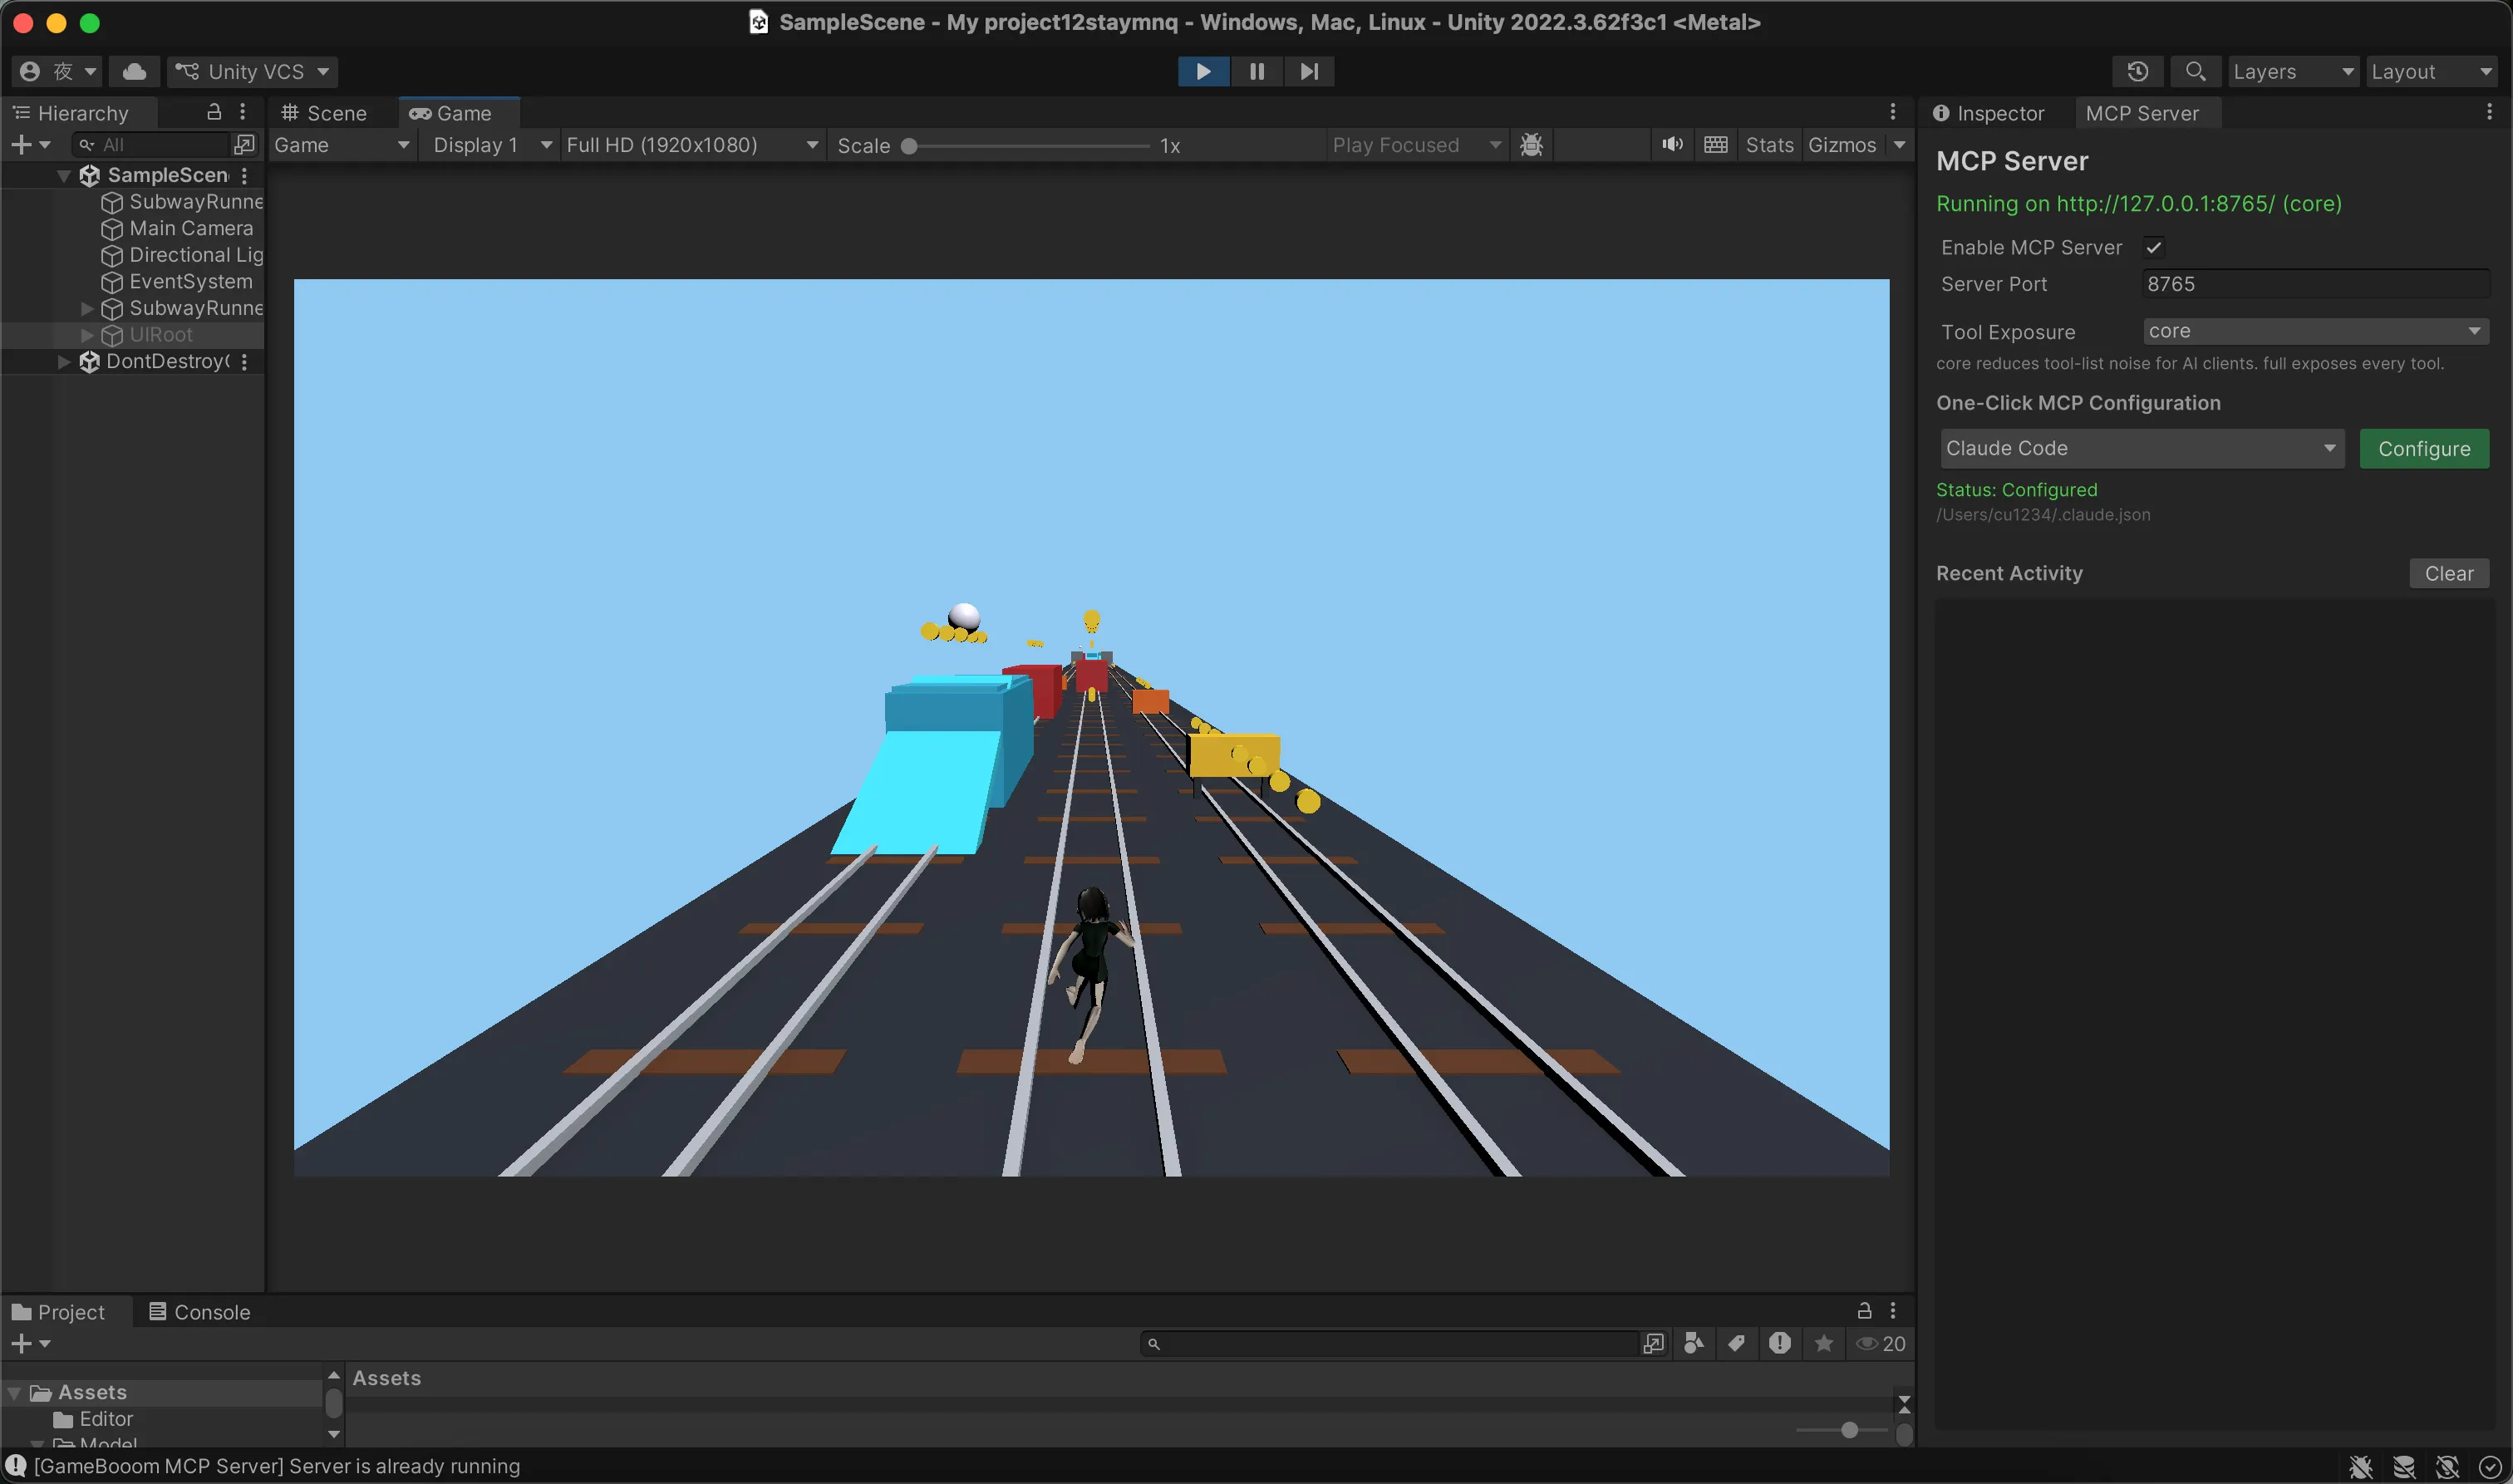Open SampleScene options kebab menu
The height and width of the screenshot is (1484, 2513).
click(x=244, y=175)
